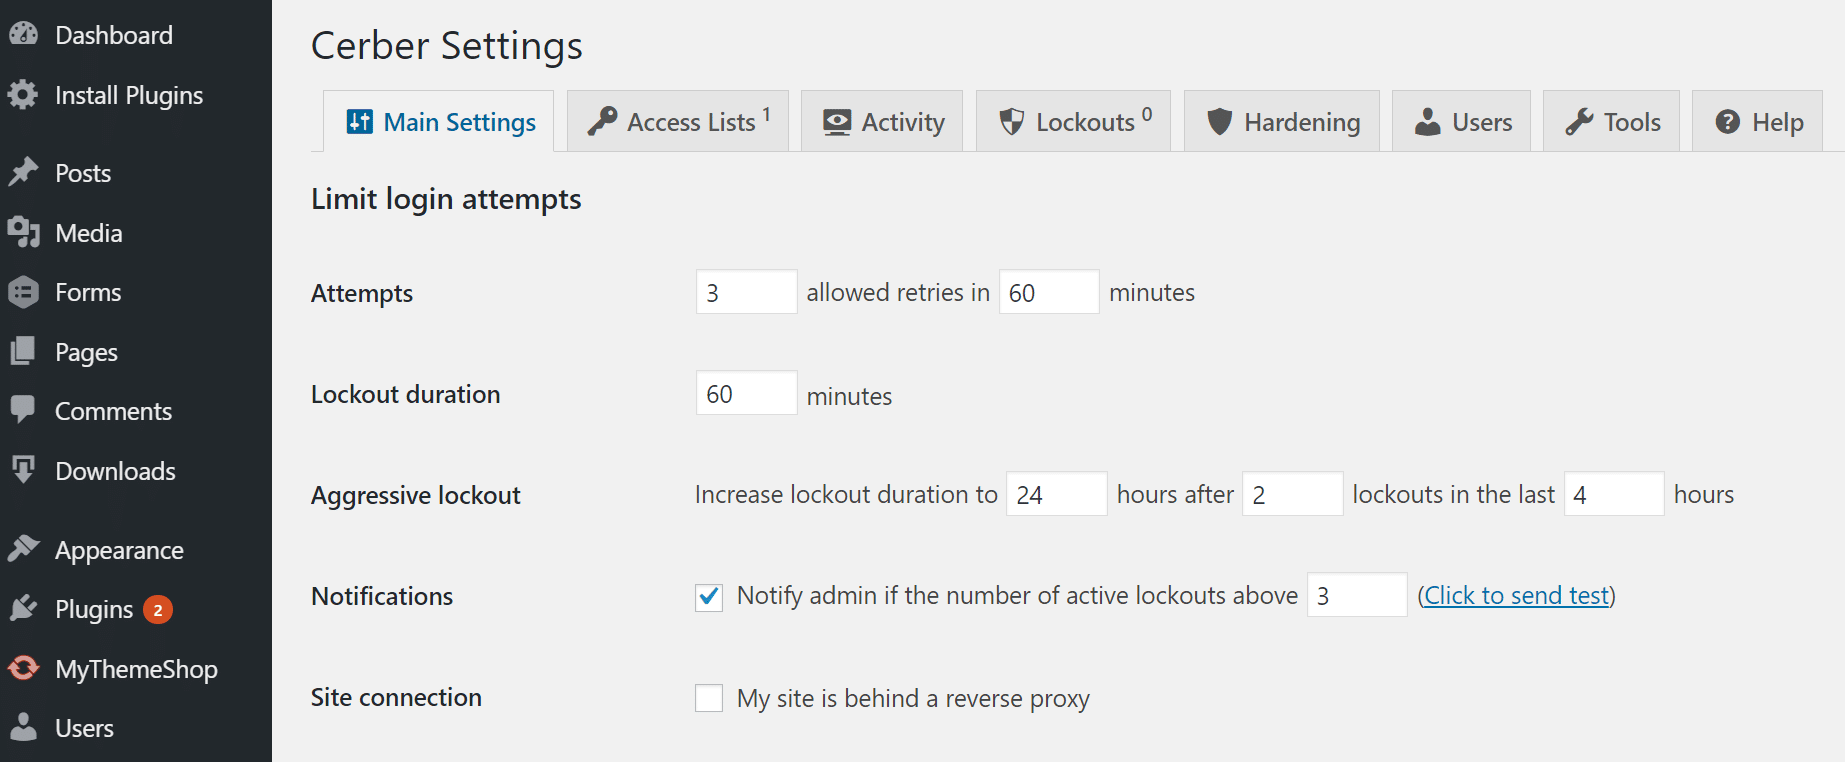Open the Help question mark tab
Screen dimensions: 1845x762
1757,121
